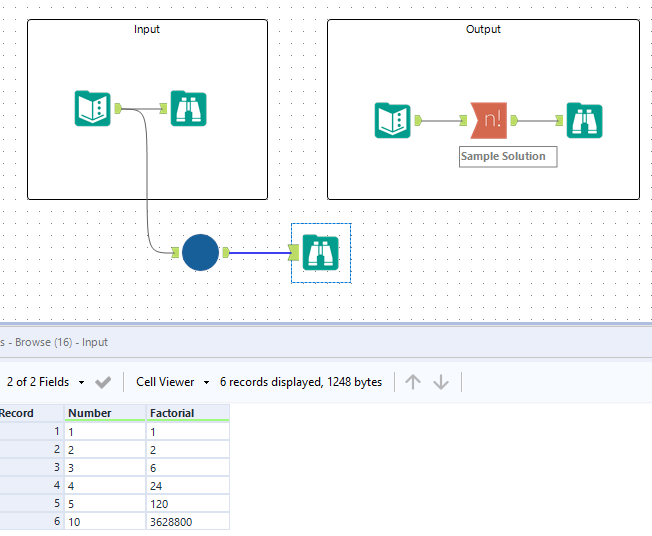Click the Factorial column header
This screenshot has height=536, width=652.
[x=172, y=413]
